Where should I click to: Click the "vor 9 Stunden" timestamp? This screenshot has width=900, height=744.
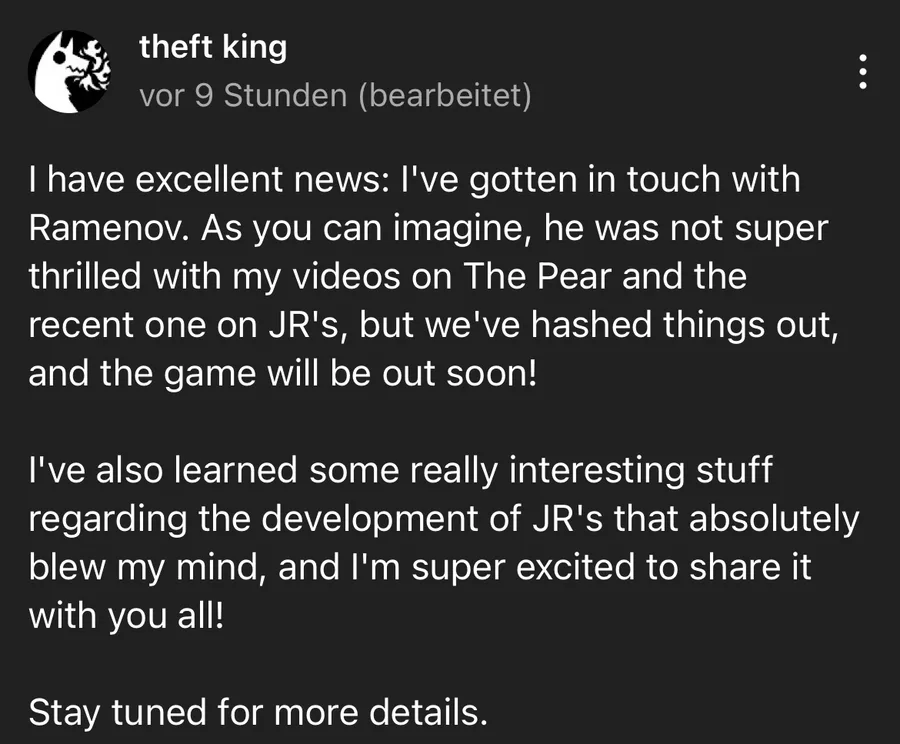pyautogui.click(x=243, y=95)
